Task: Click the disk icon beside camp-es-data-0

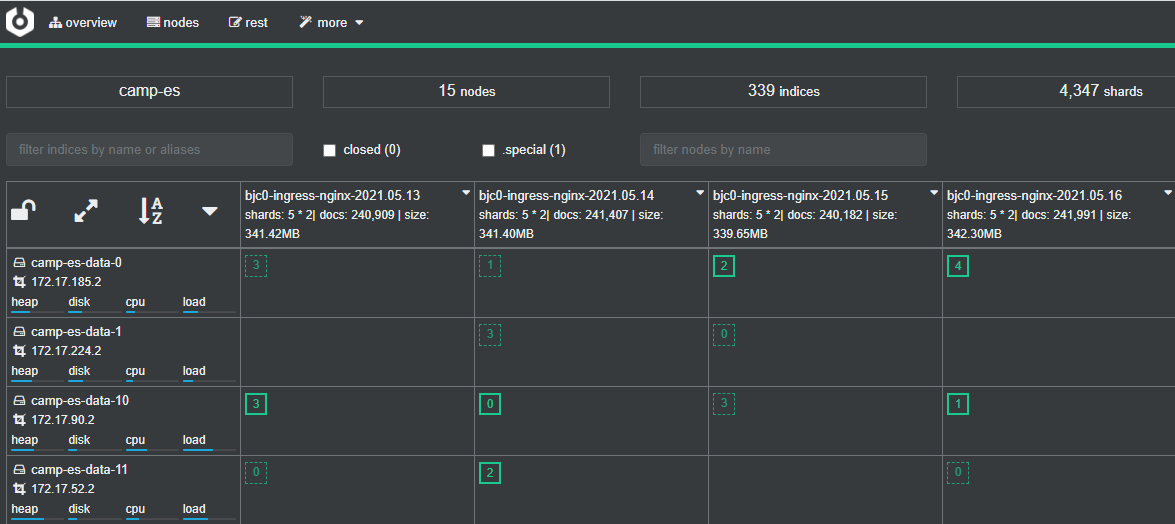Action: (x=19, y=263)
